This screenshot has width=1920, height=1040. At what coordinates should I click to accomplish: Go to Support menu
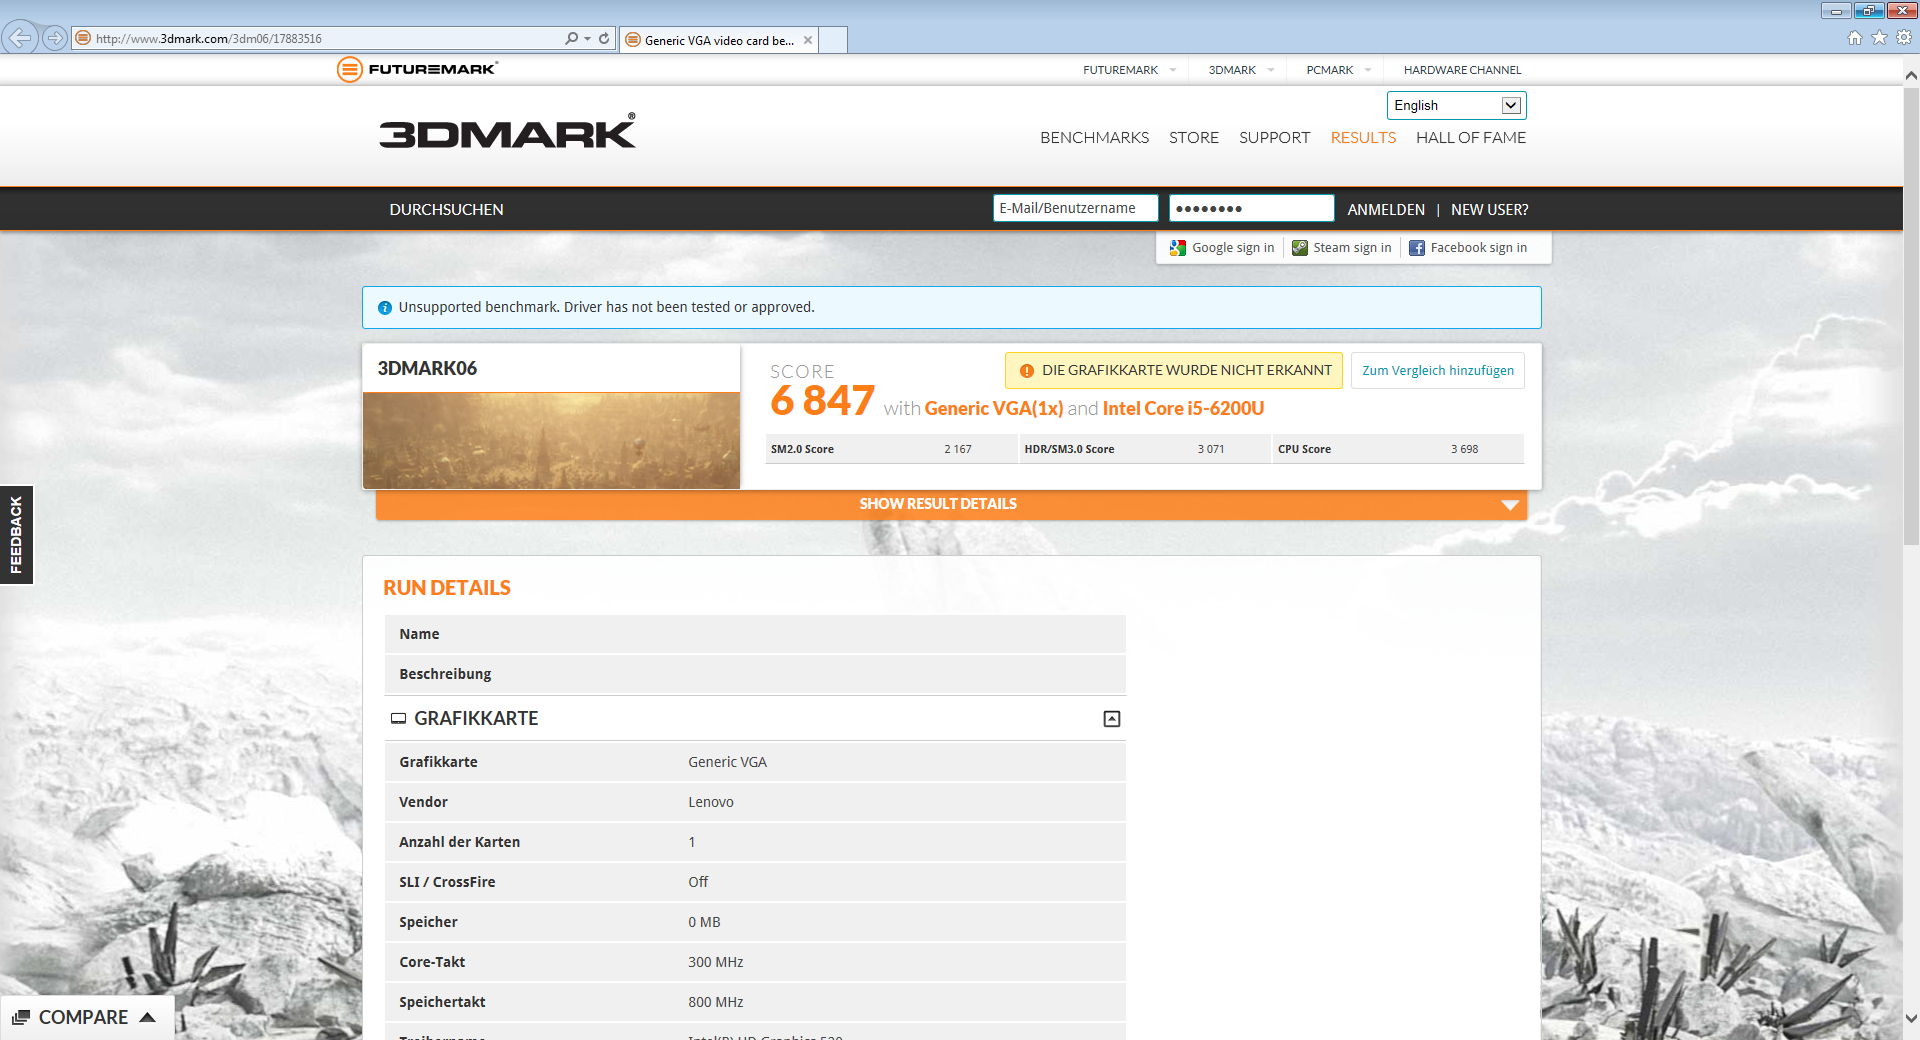1274,138
